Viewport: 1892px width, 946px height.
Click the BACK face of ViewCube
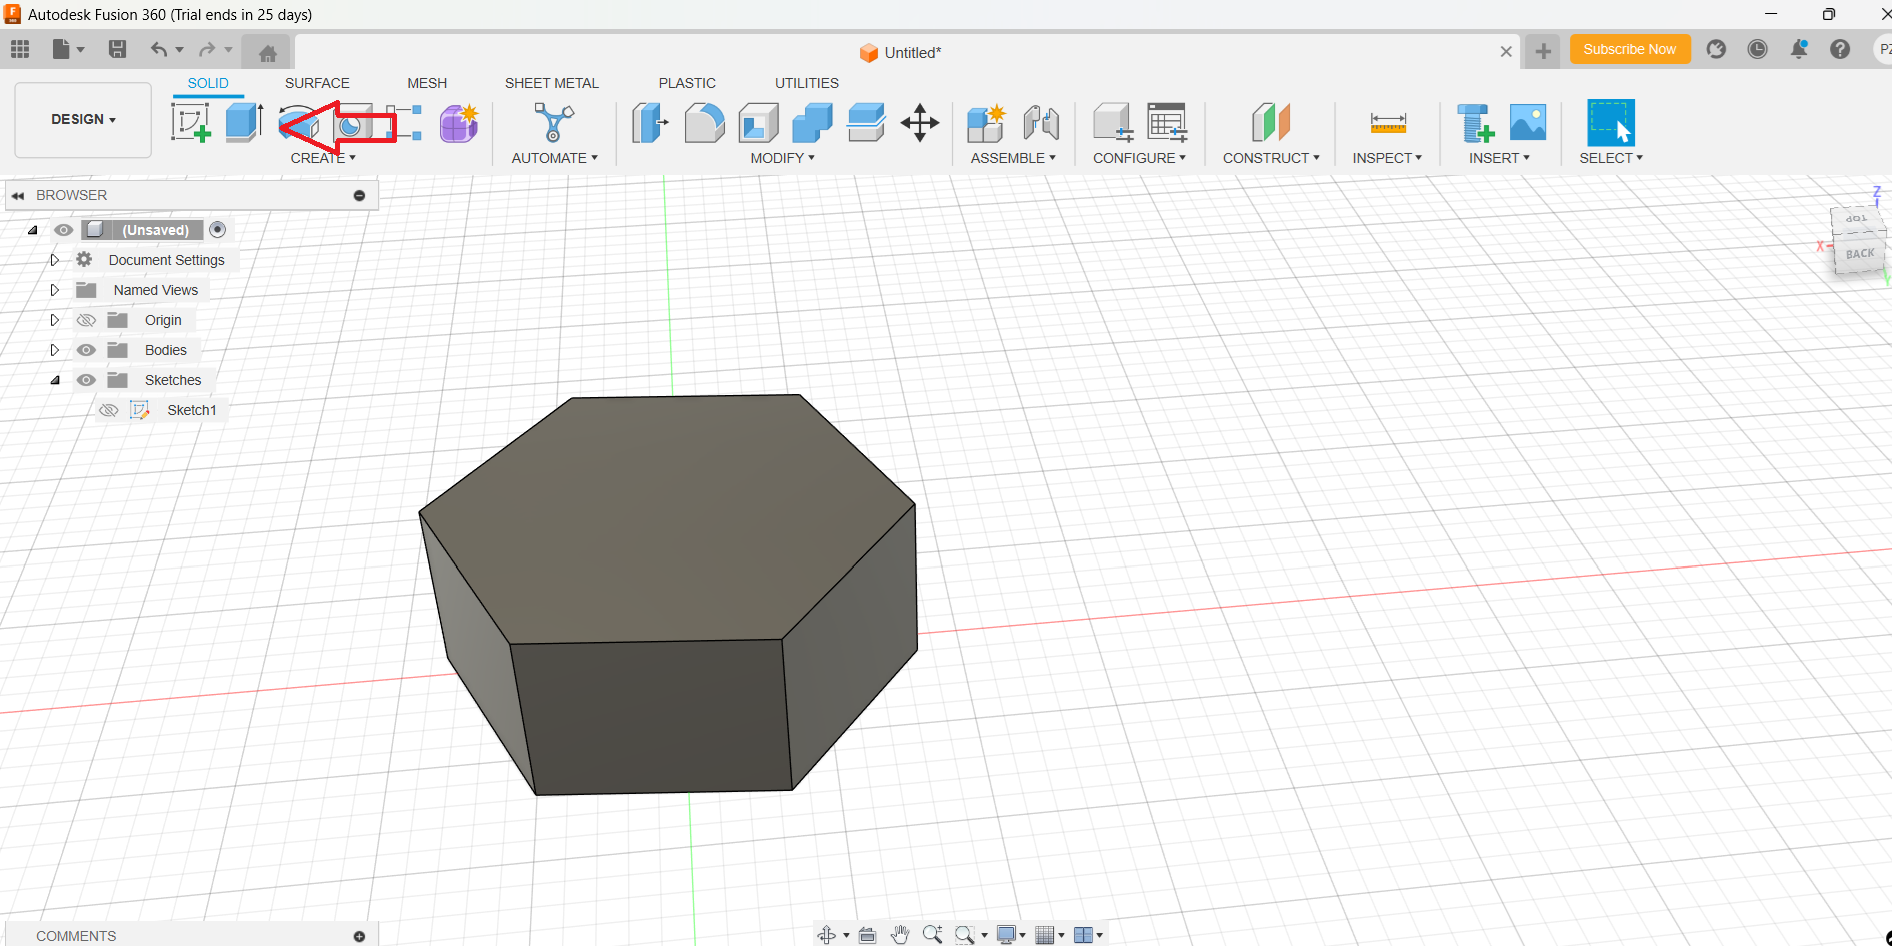(1859, 254)
